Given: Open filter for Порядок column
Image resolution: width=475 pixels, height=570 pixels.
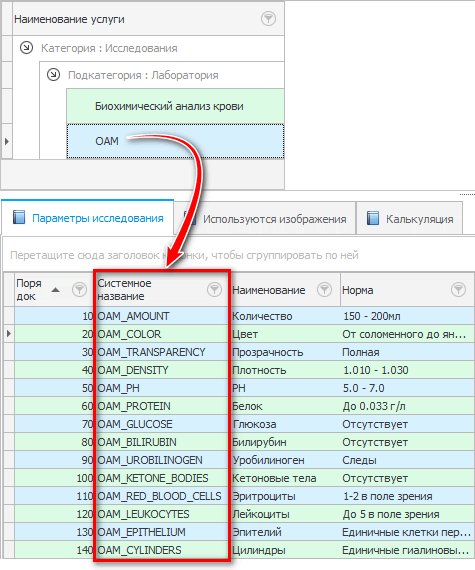Looking at the screenshot, I should [x=79, y=289].
